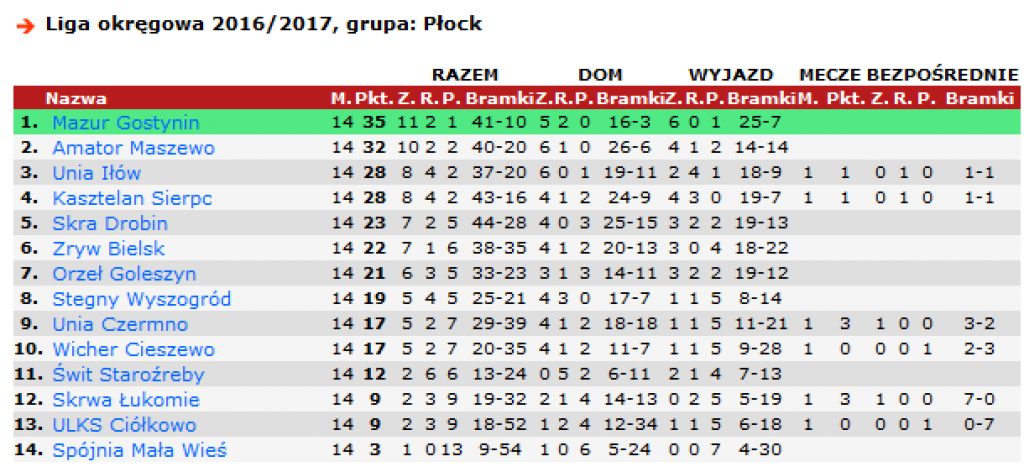The image size is (1024, 472).
Task: Click the RAZEM section heading
Action: click(465, 74)
